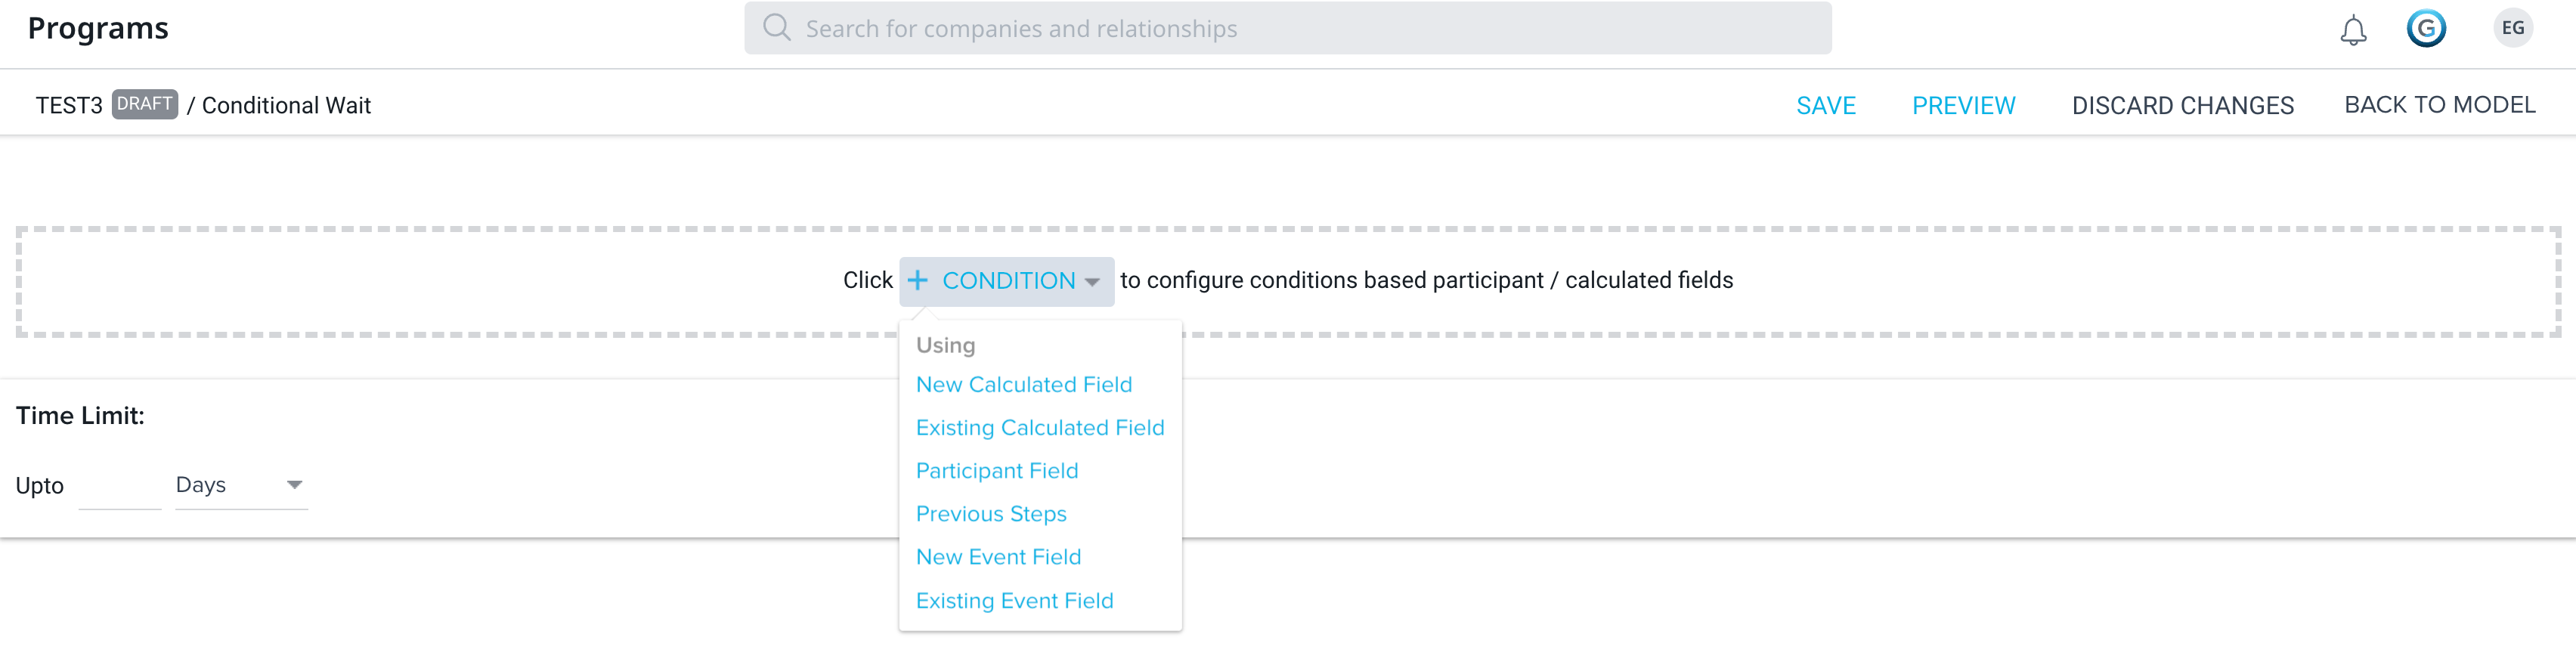Click the TEST3 breadcrumb link

point(69,105)
